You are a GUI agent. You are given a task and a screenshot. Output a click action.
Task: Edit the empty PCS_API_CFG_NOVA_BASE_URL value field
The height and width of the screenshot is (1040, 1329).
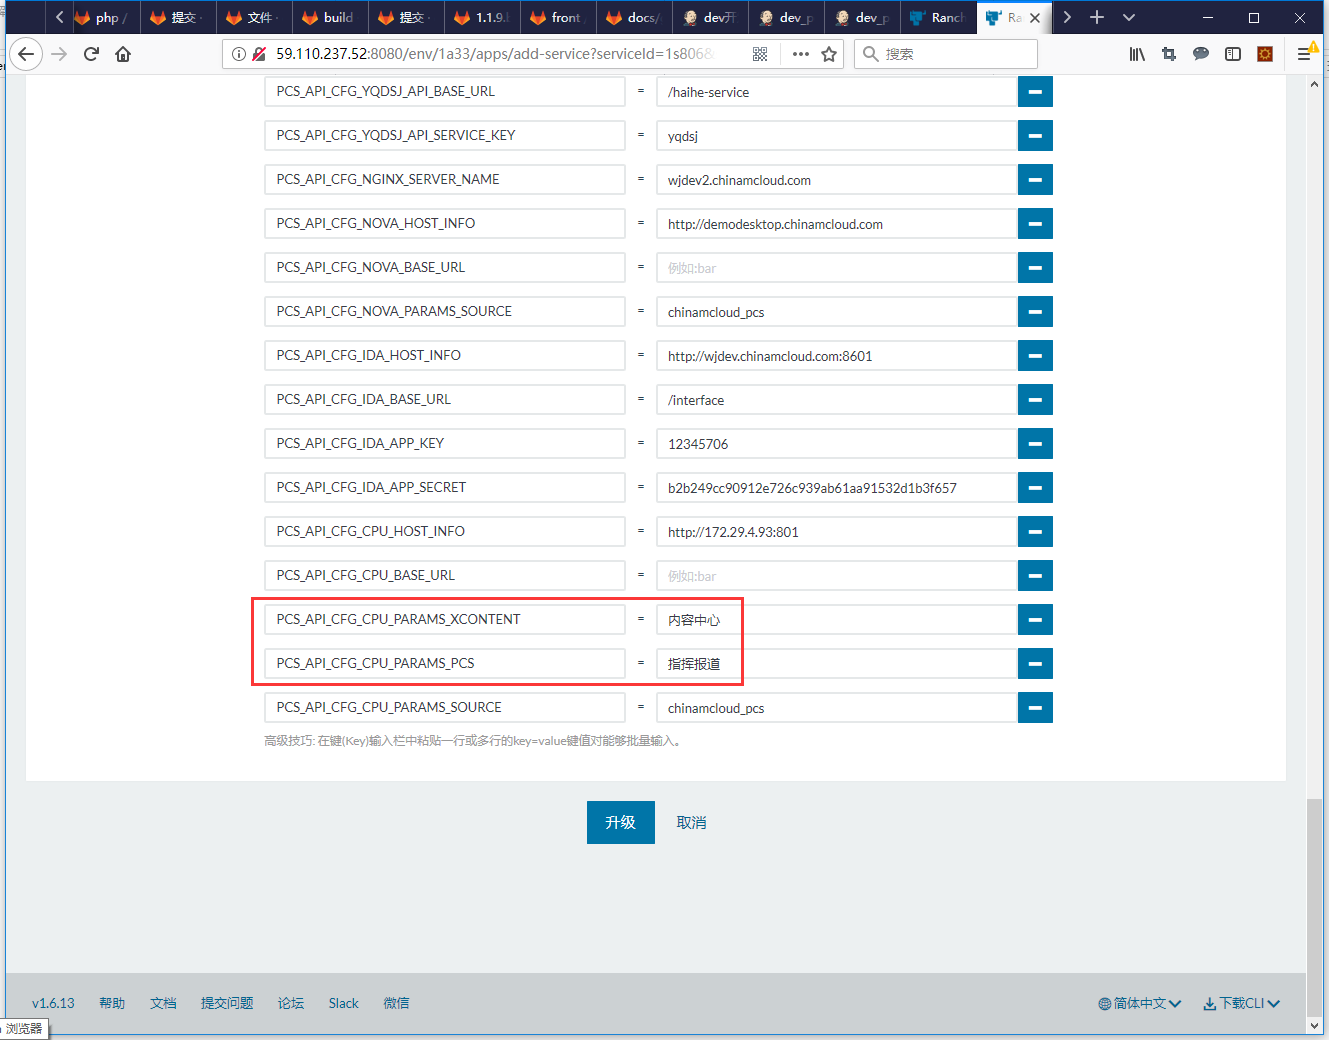click(x=837, y=268)
